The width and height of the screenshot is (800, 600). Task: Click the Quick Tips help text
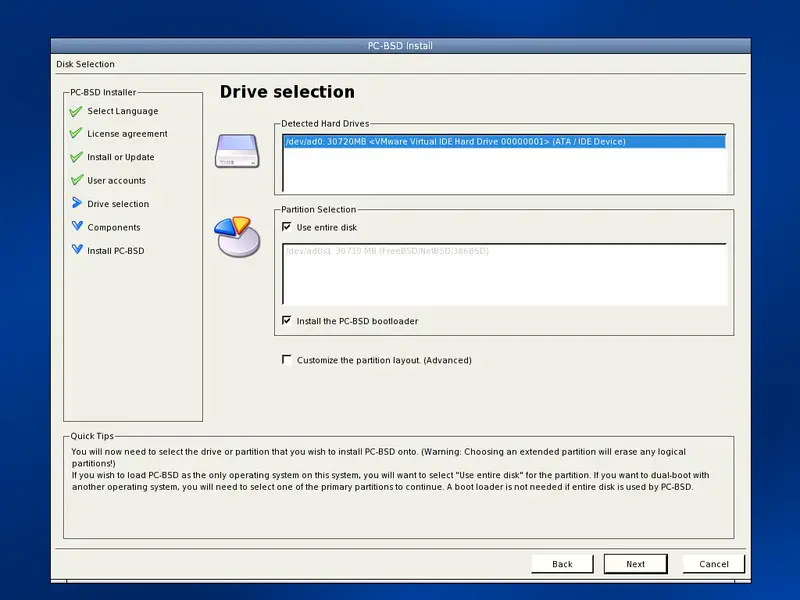390,469
